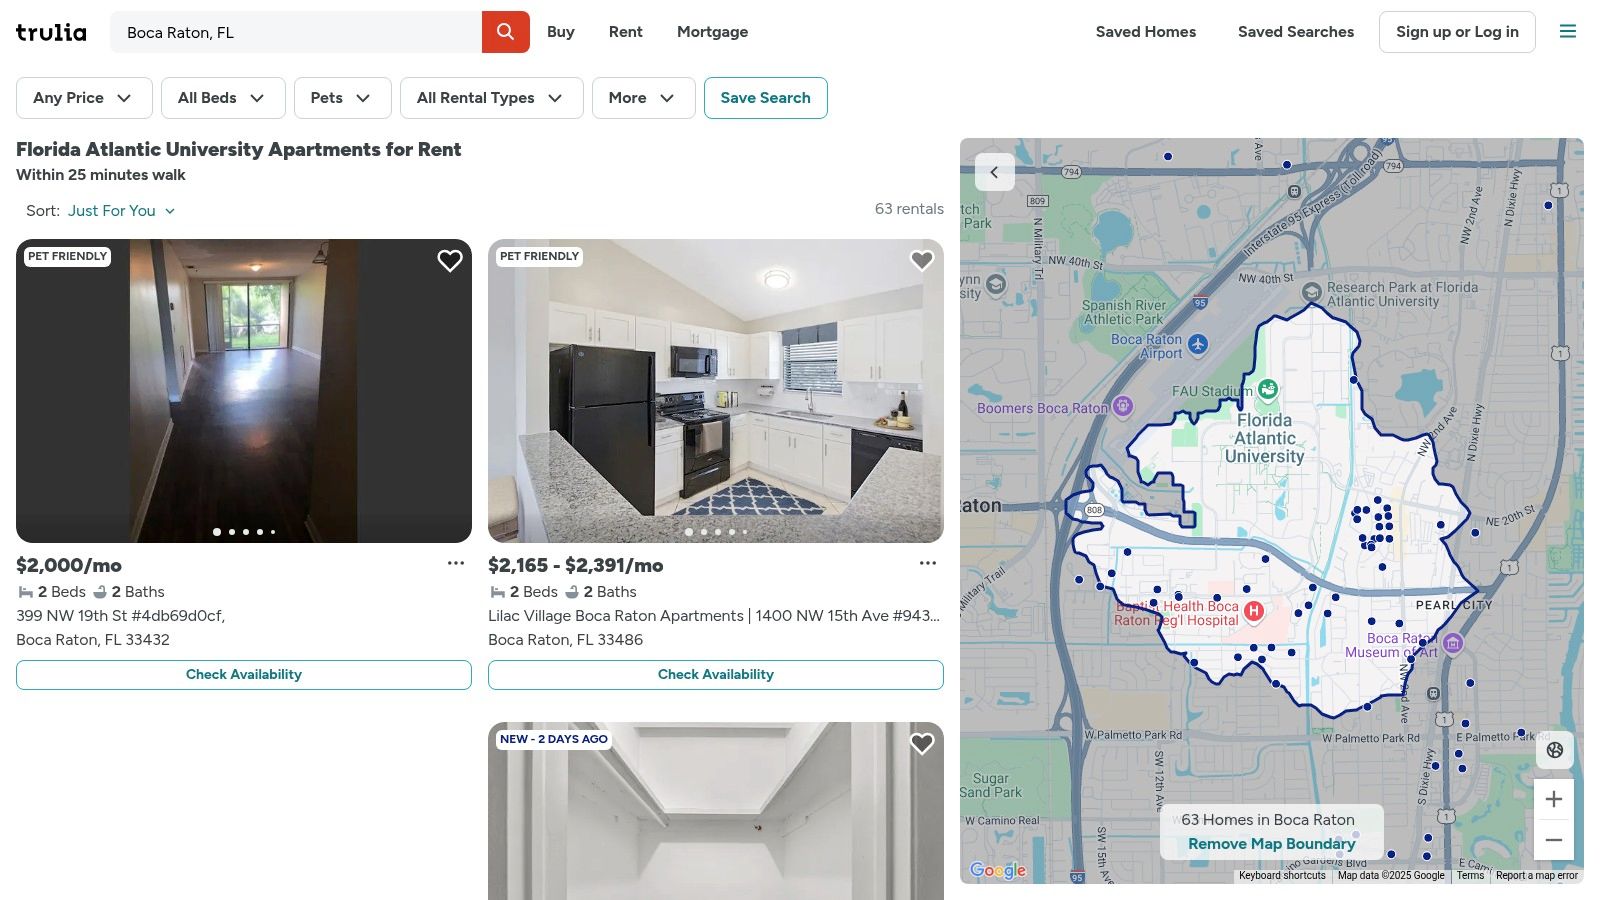Open the Pets filter dropdown
The height and width of the screenshot is (900, 1600).
(342, 98)
